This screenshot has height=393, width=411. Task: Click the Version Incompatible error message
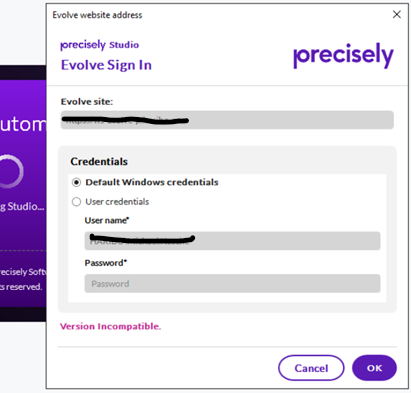(x=110, y=326)
